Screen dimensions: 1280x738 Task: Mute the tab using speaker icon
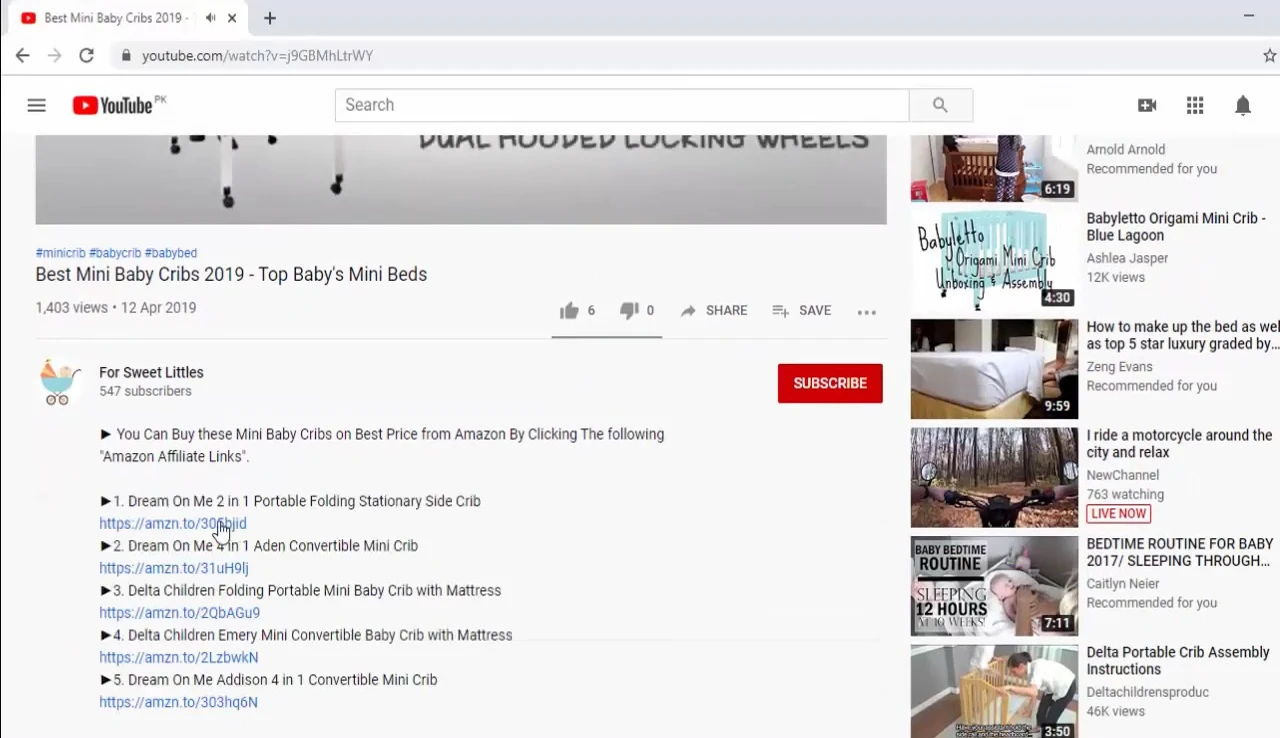210,18
